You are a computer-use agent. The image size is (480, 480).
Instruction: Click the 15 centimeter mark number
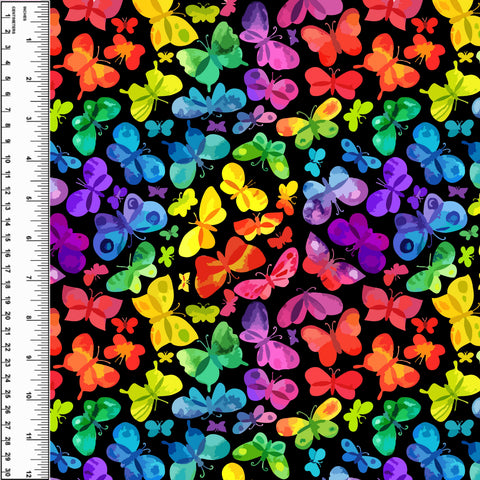click(x=7, y=238)
